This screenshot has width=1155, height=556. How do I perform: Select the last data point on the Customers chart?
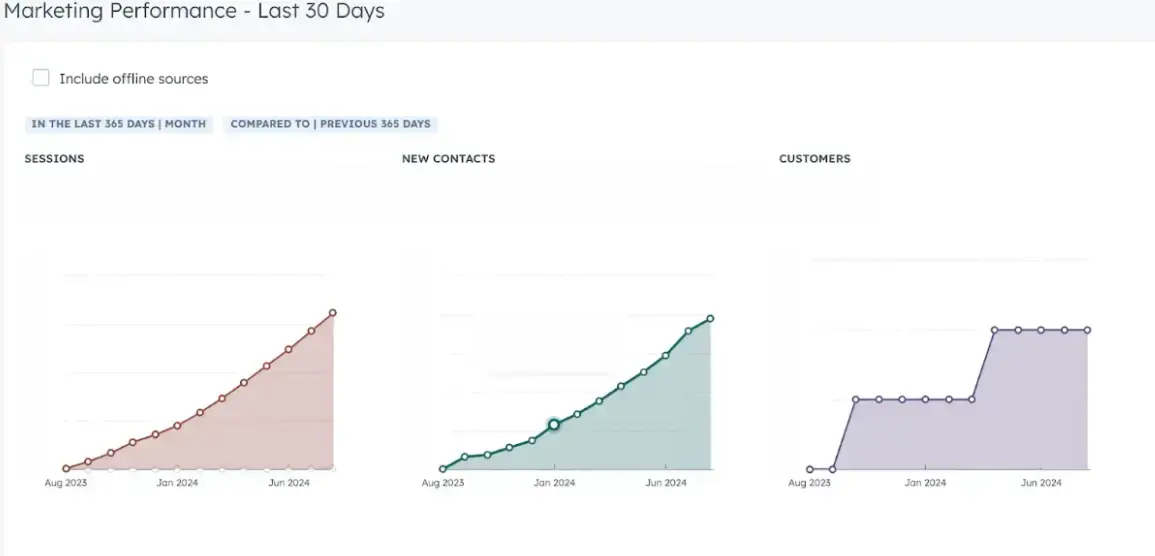point(1087,330)
